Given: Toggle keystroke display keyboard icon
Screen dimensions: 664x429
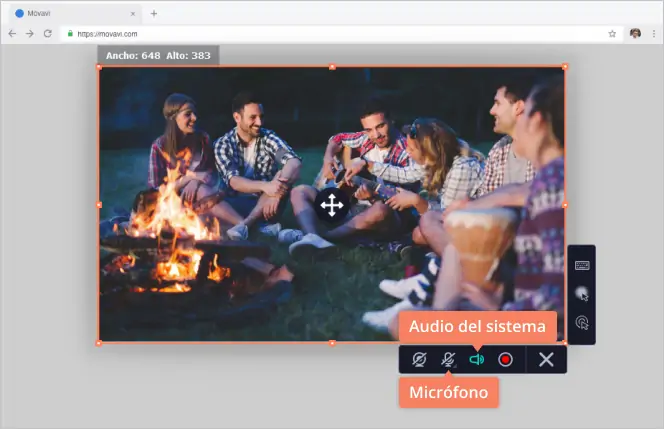Looking at the screenshot, I should pos(582,266).
